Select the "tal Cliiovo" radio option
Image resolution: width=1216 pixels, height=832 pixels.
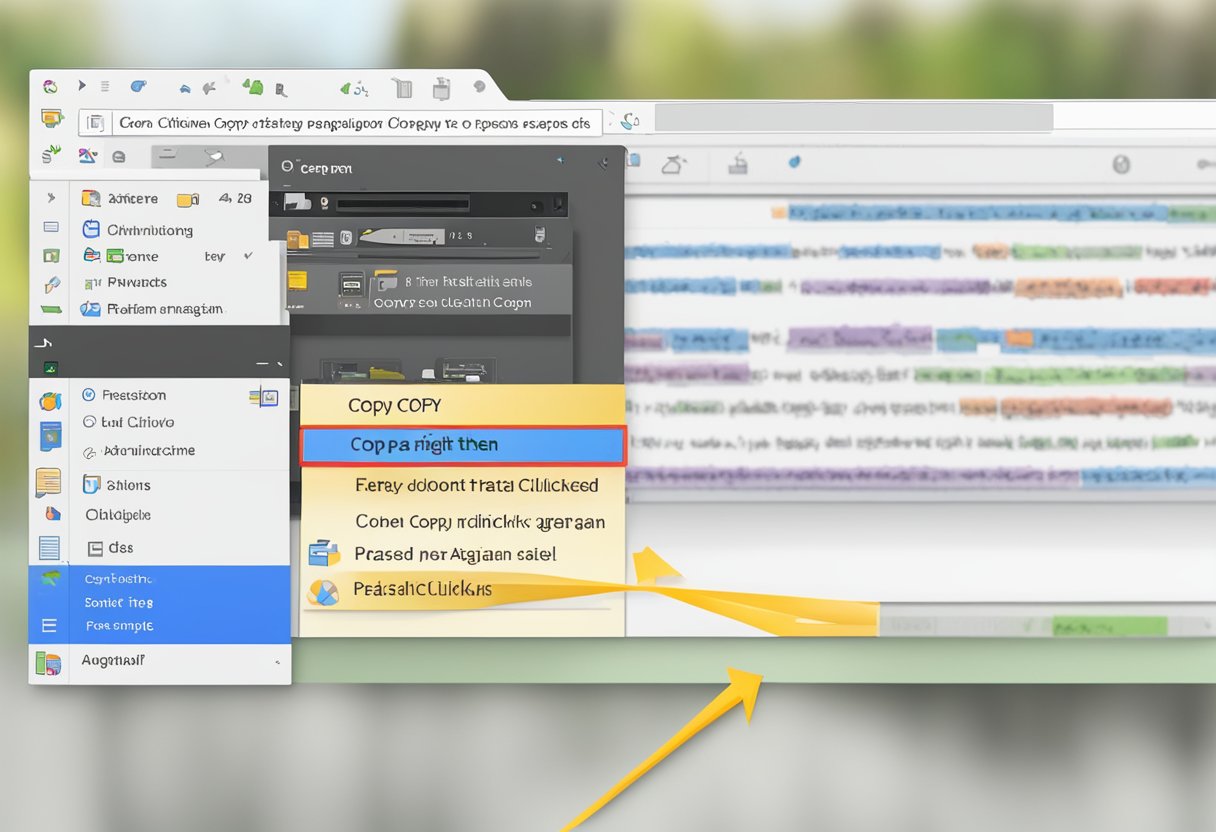point(89,422)
